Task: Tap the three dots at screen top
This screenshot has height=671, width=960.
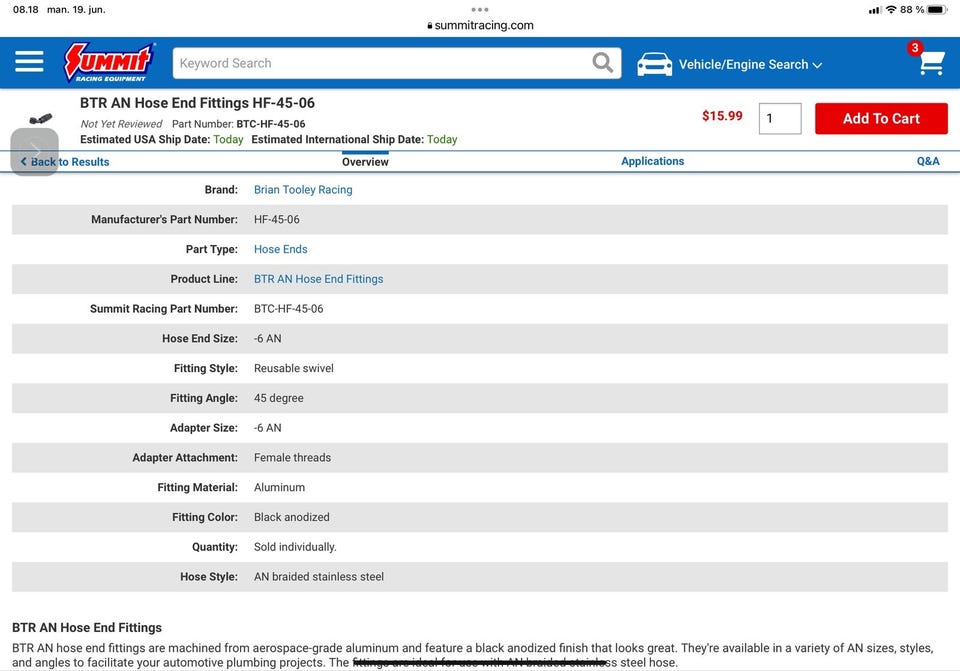Action: (x=480, y=10)
